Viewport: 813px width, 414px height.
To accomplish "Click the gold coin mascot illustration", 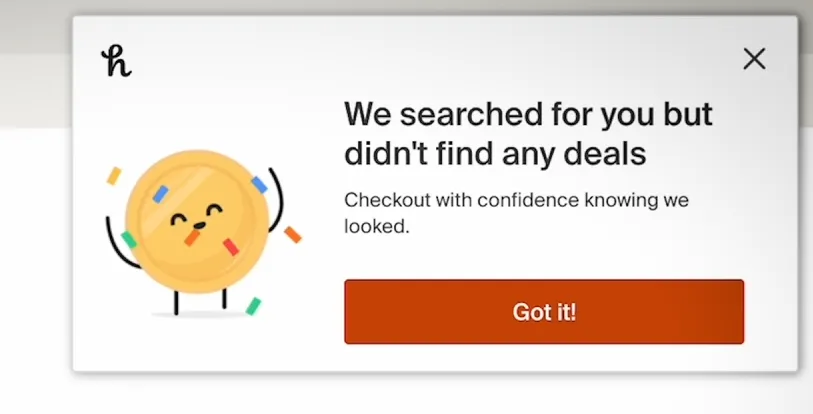I will [198, 220].
